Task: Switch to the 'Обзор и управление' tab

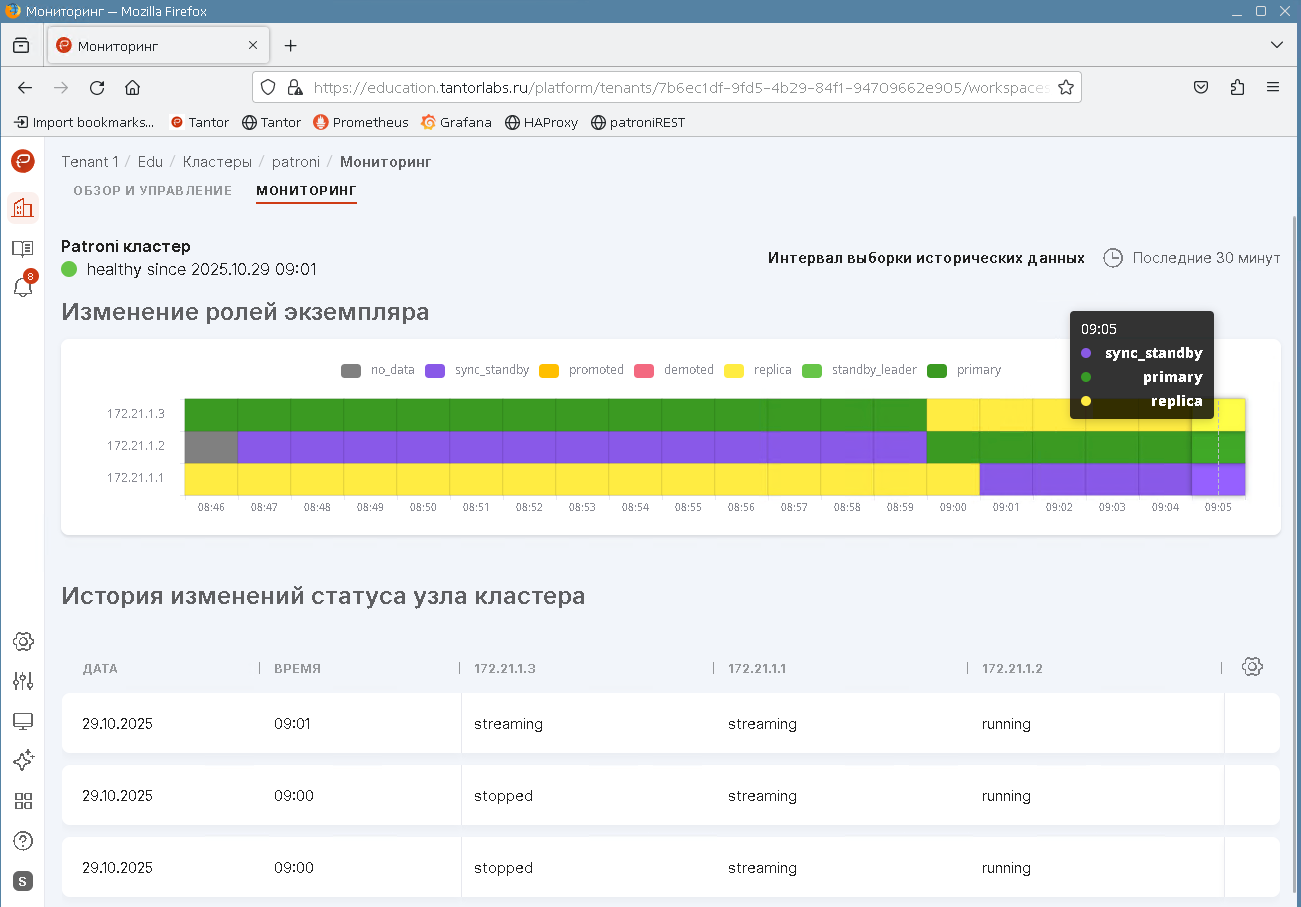Action: tap(152, 190)
